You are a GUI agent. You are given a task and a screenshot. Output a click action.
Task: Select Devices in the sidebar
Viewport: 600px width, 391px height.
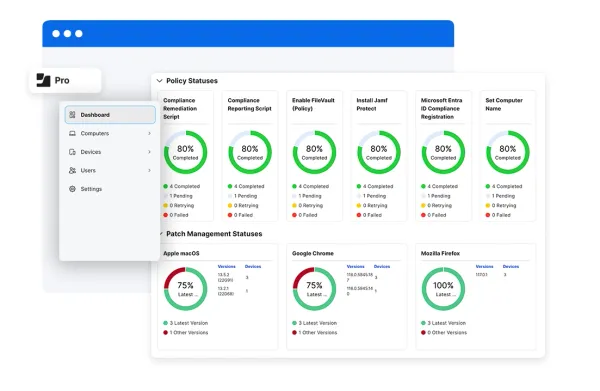coord(110,152)
